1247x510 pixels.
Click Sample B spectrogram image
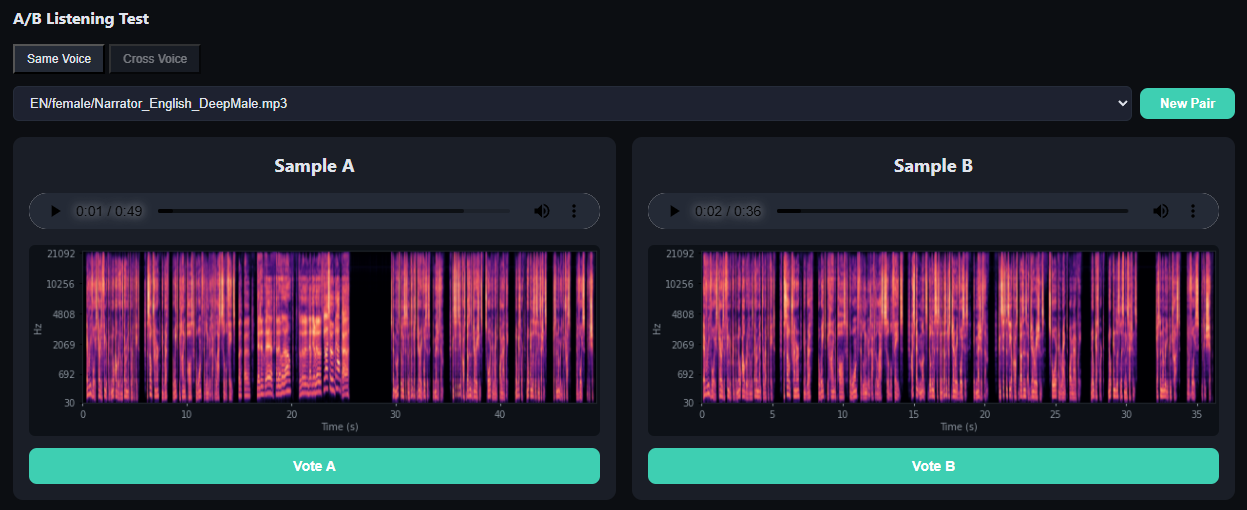(x=933, y=340)
